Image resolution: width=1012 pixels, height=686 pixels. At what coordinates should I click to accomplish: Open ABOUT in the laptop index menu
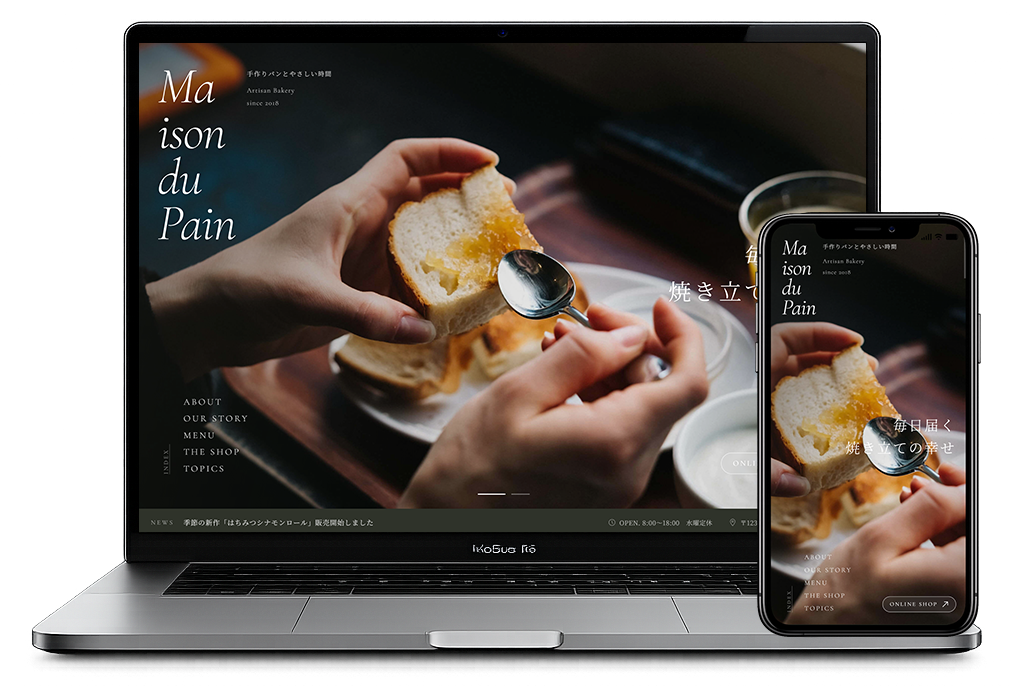click(202, 402)
